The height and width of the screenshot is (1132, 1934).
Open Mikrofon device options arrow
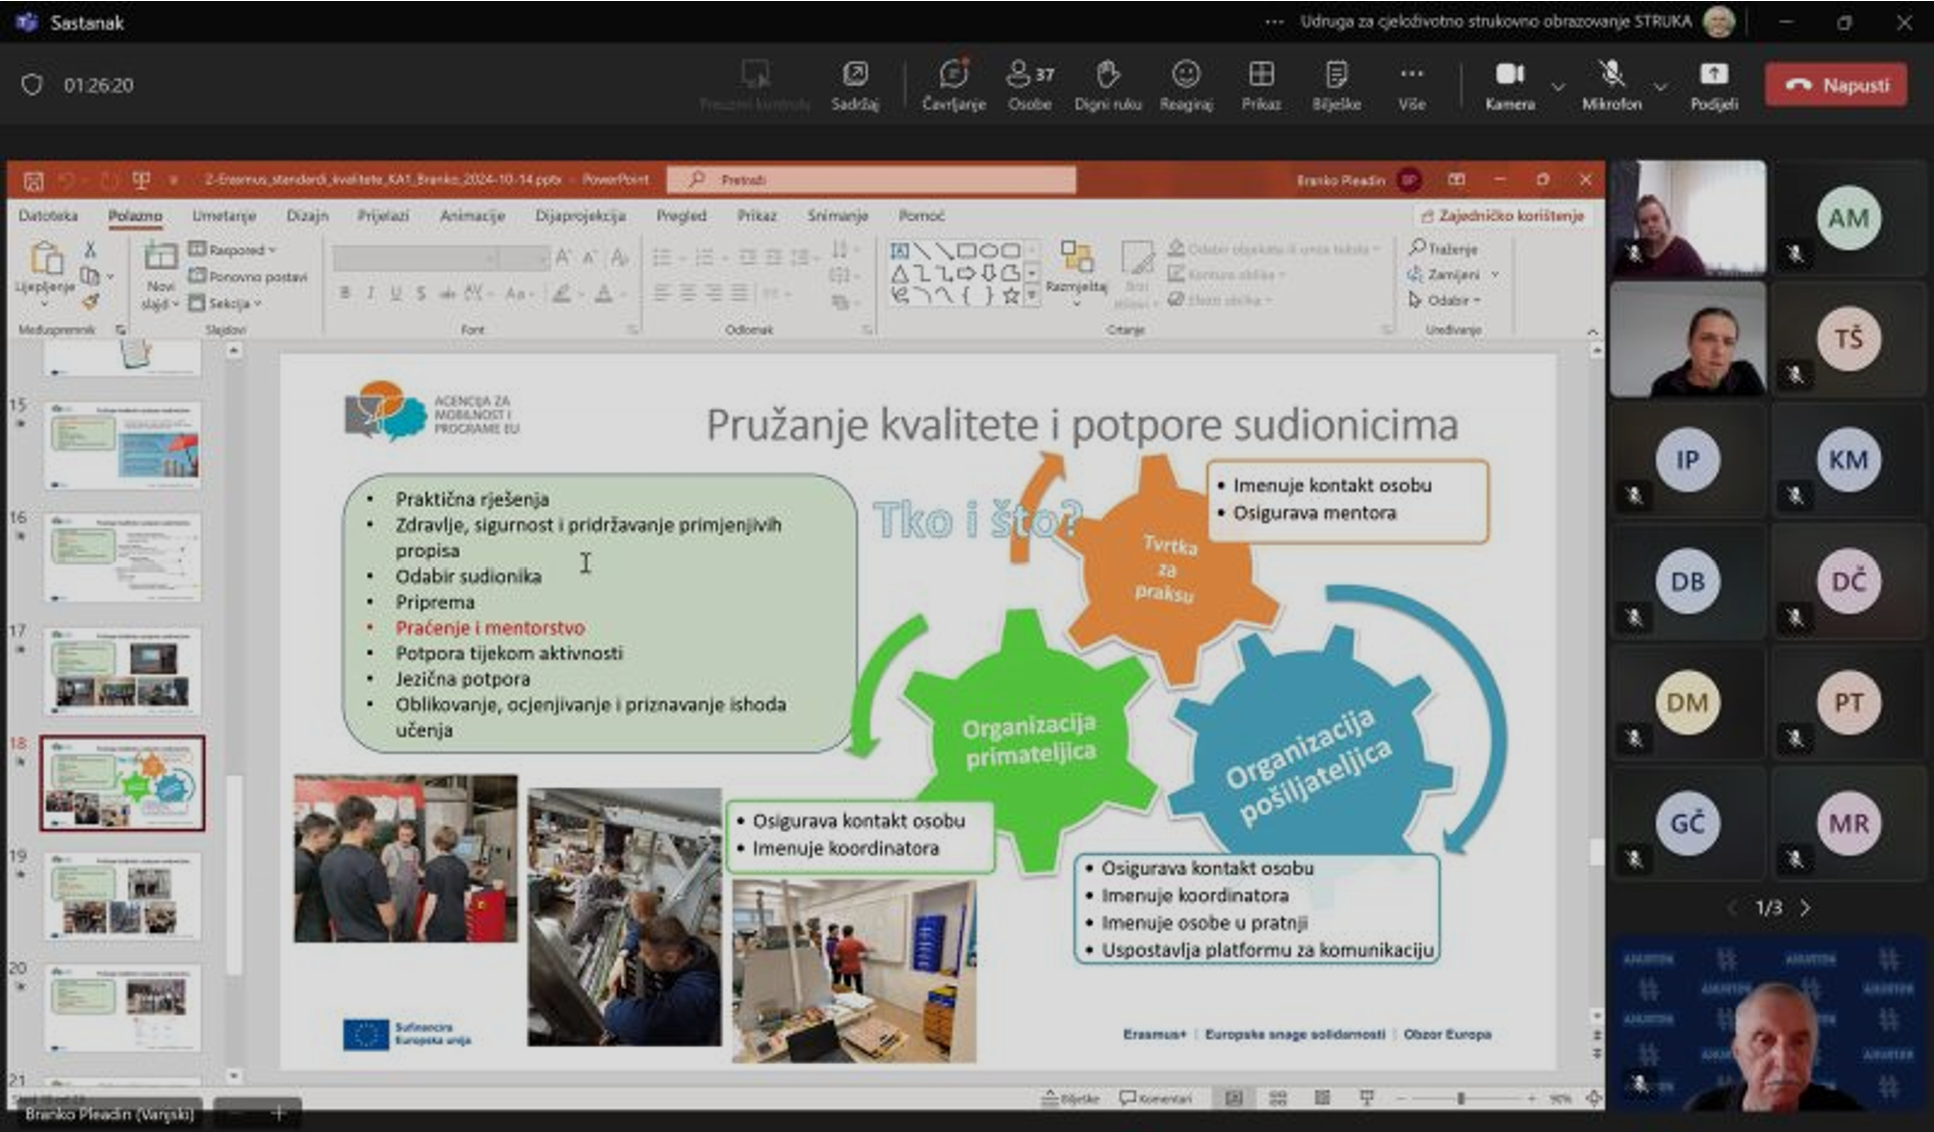1661,86
